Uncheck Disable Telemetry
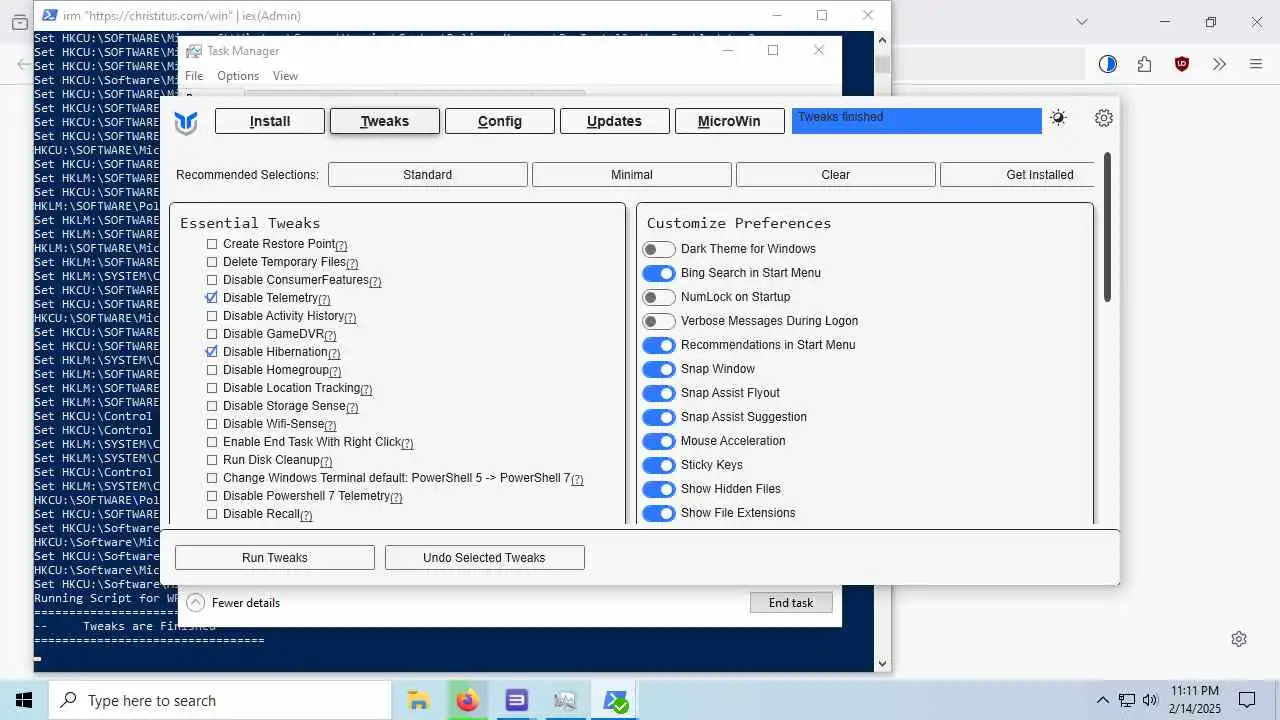The width and height of the screenshot is (1280, 720). point(212,298)
